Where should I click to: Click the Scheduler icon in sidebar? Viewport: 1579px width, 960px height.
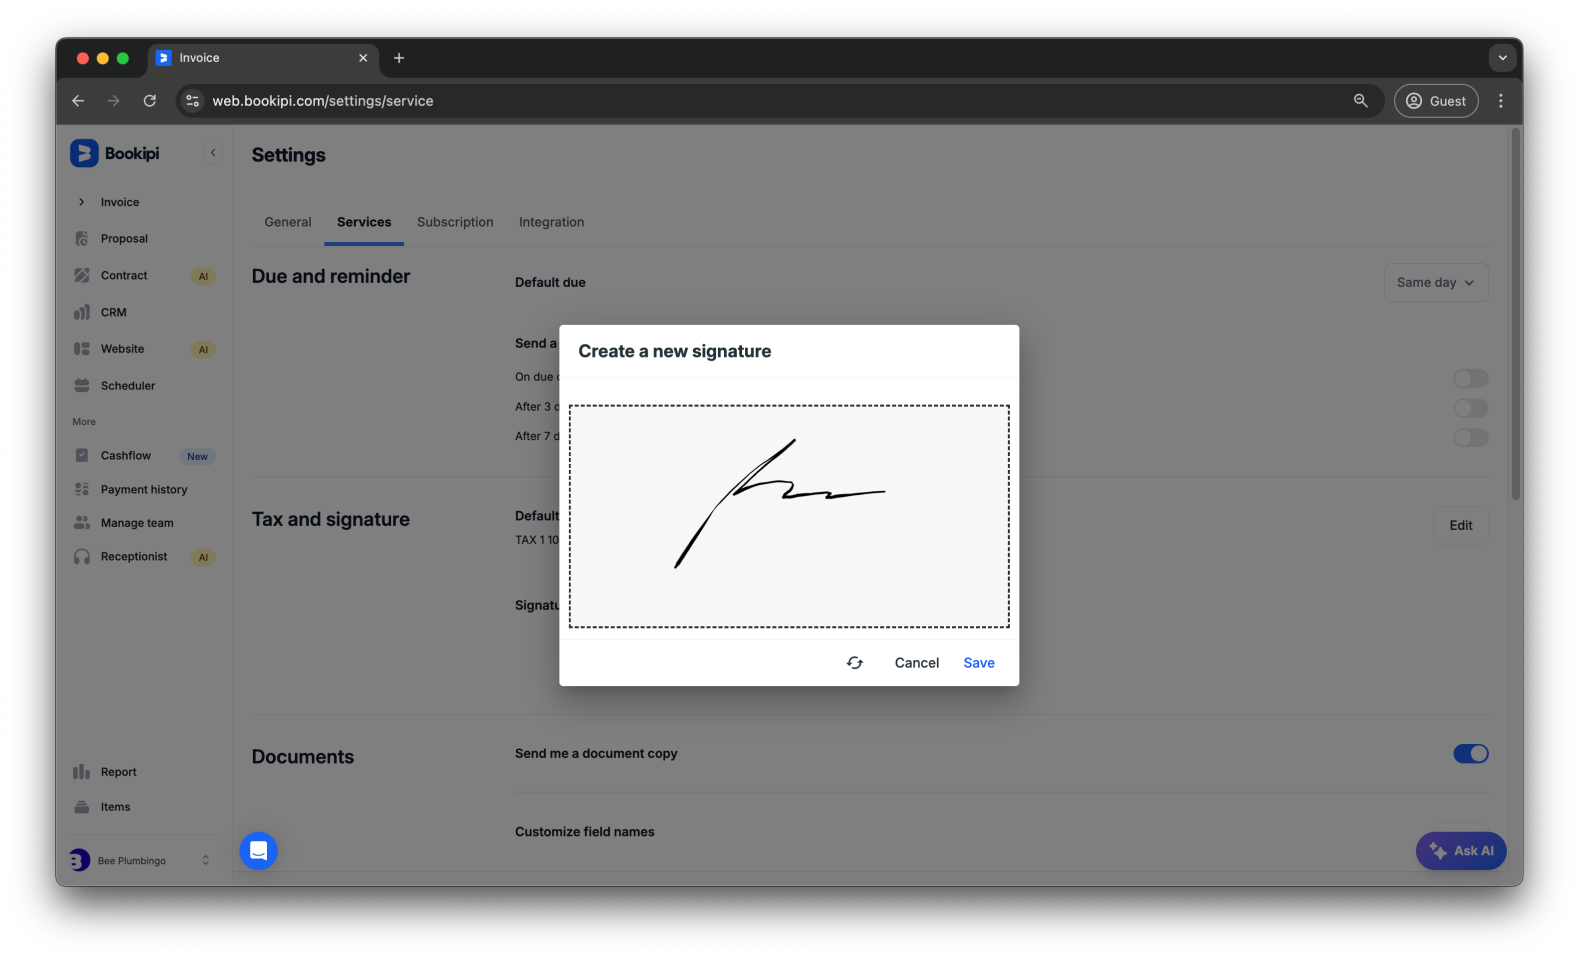[x=82, y=386]
